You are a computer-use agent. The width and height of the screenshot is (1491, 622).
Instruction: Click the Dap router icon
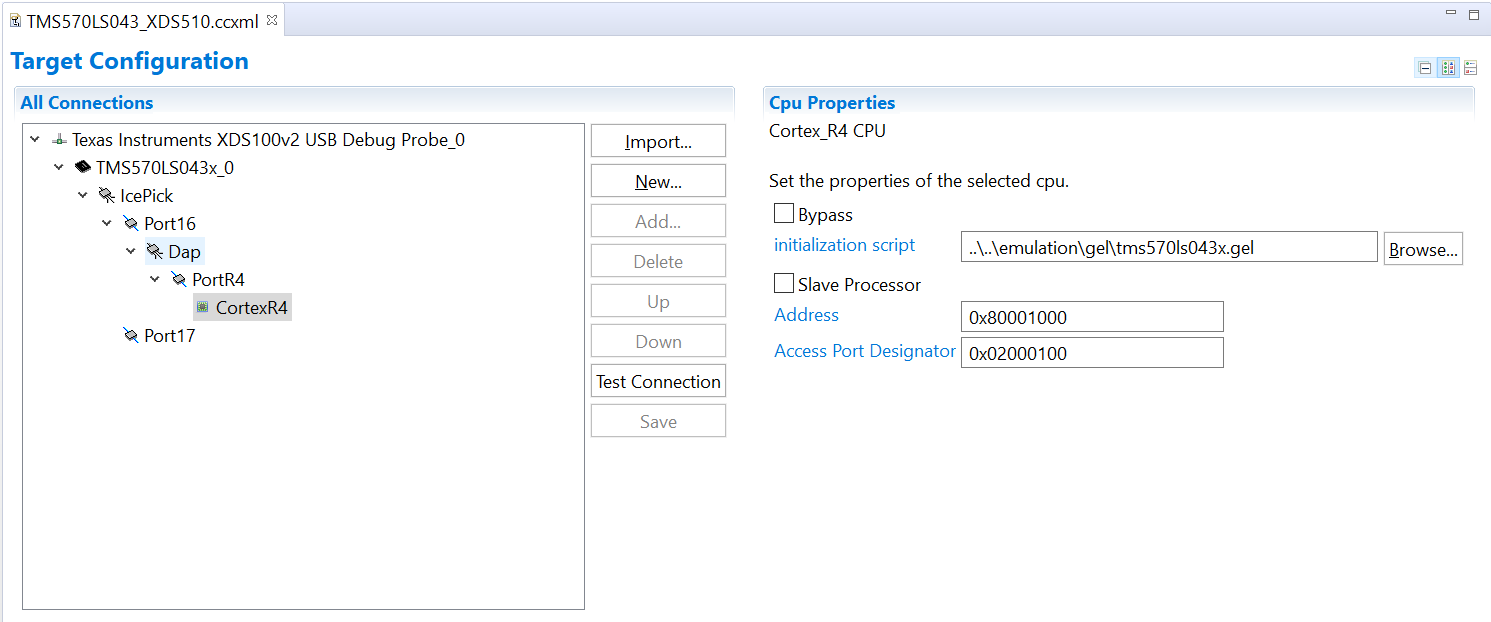(x=155, y=252)
